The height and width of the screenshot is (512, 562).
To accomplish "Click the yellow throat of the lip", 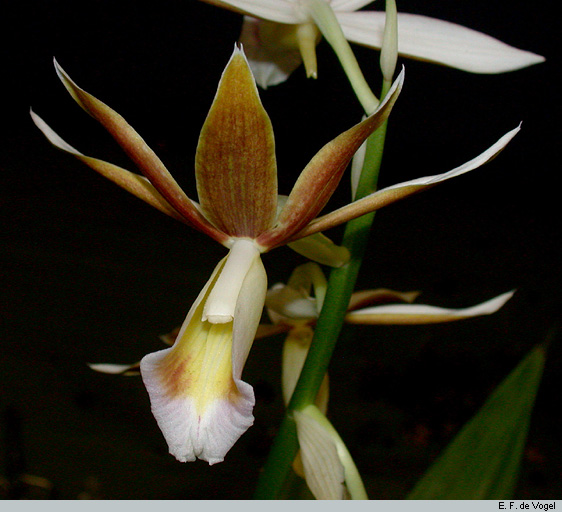I will tap(208, 355).
